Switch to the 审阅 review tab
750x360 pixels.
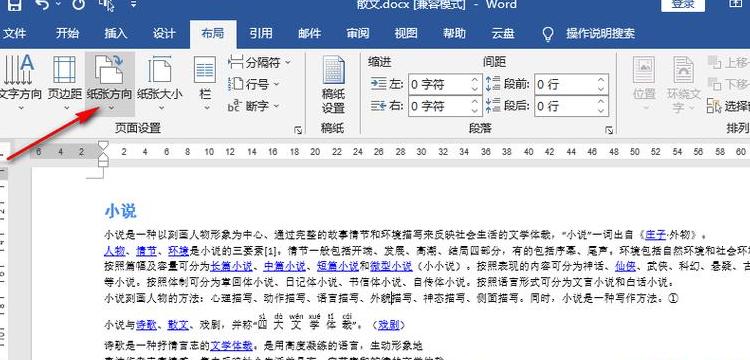click(x=358, y=33)
